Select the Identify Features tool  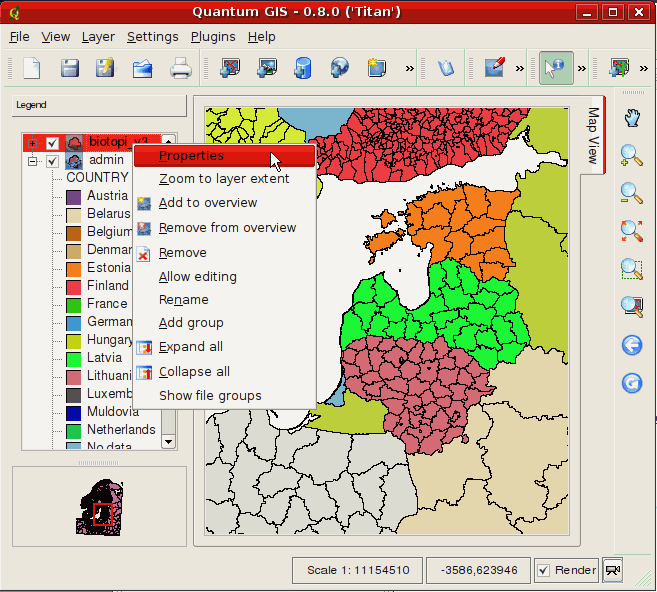[556, 68]
